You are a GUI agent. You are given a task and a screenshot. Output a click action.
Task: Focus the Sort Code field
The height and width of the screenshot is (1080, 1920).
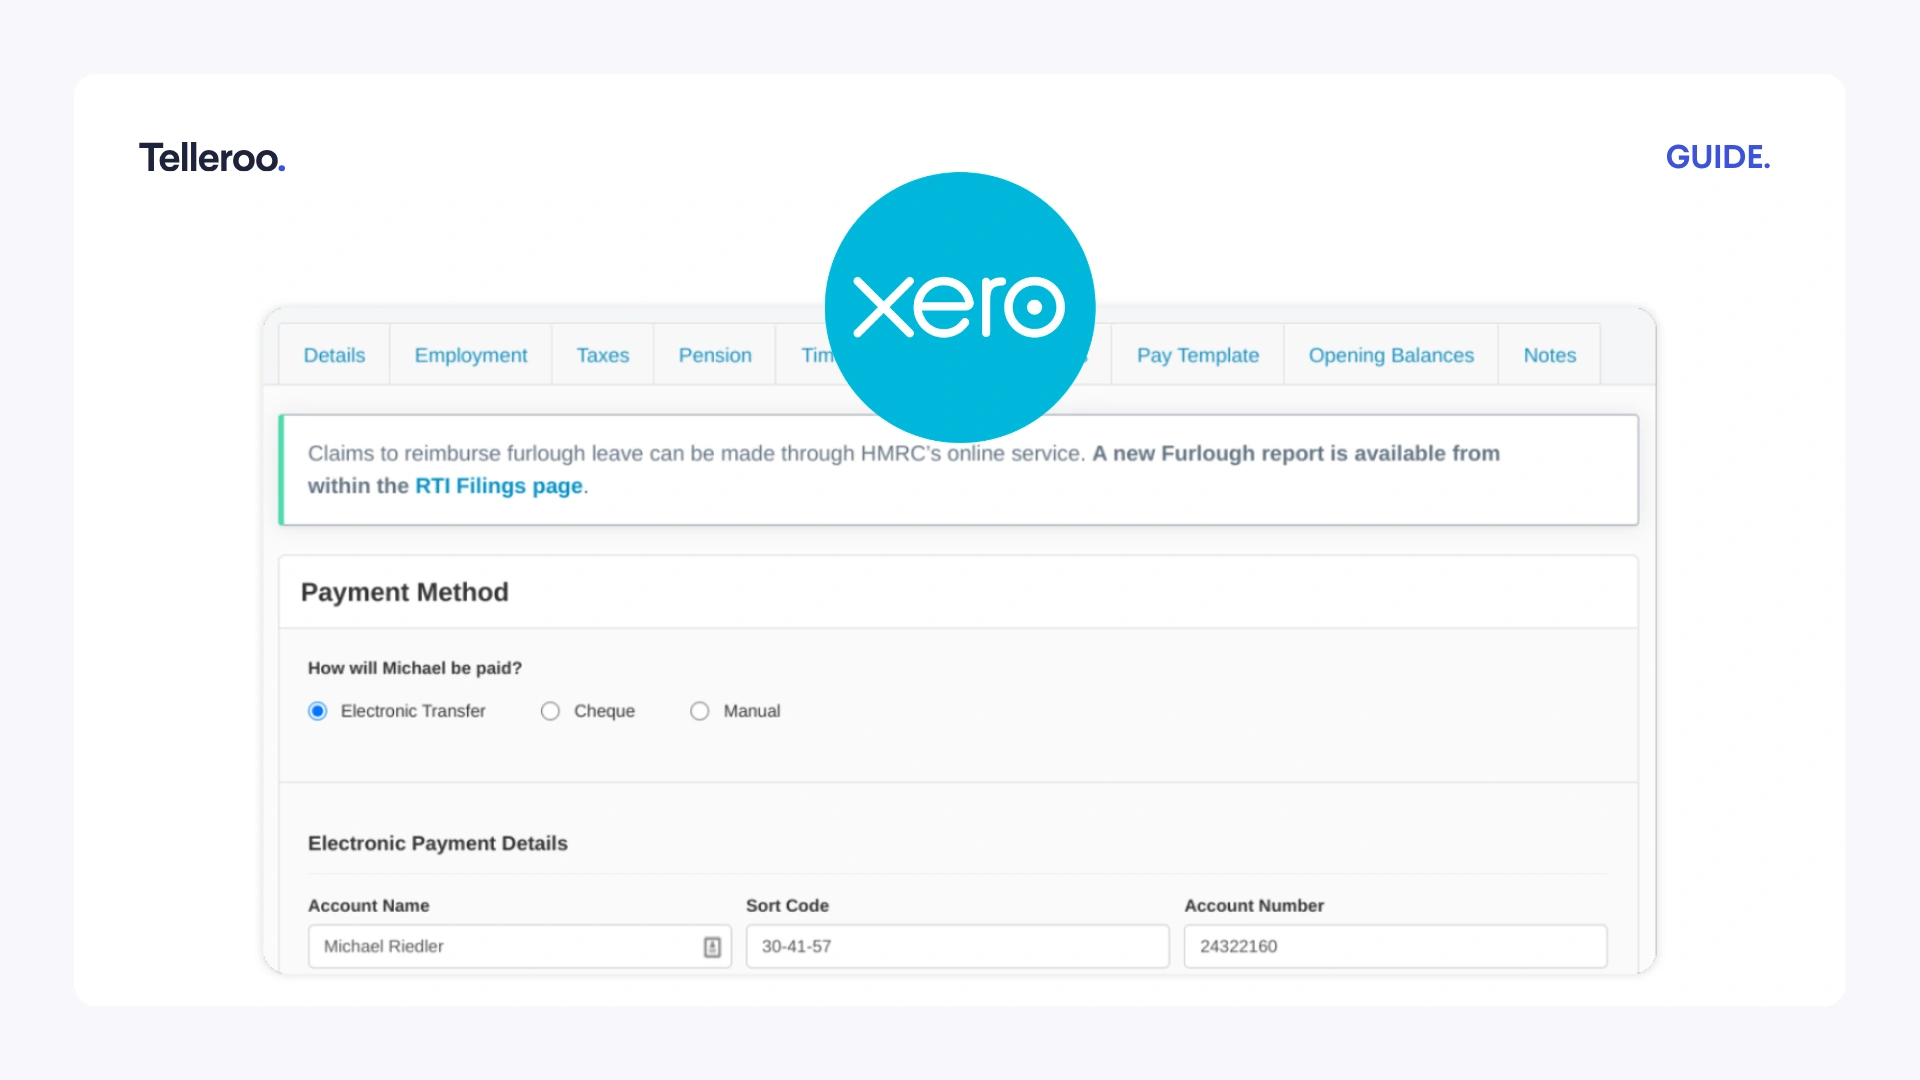[x=957, y=946]
